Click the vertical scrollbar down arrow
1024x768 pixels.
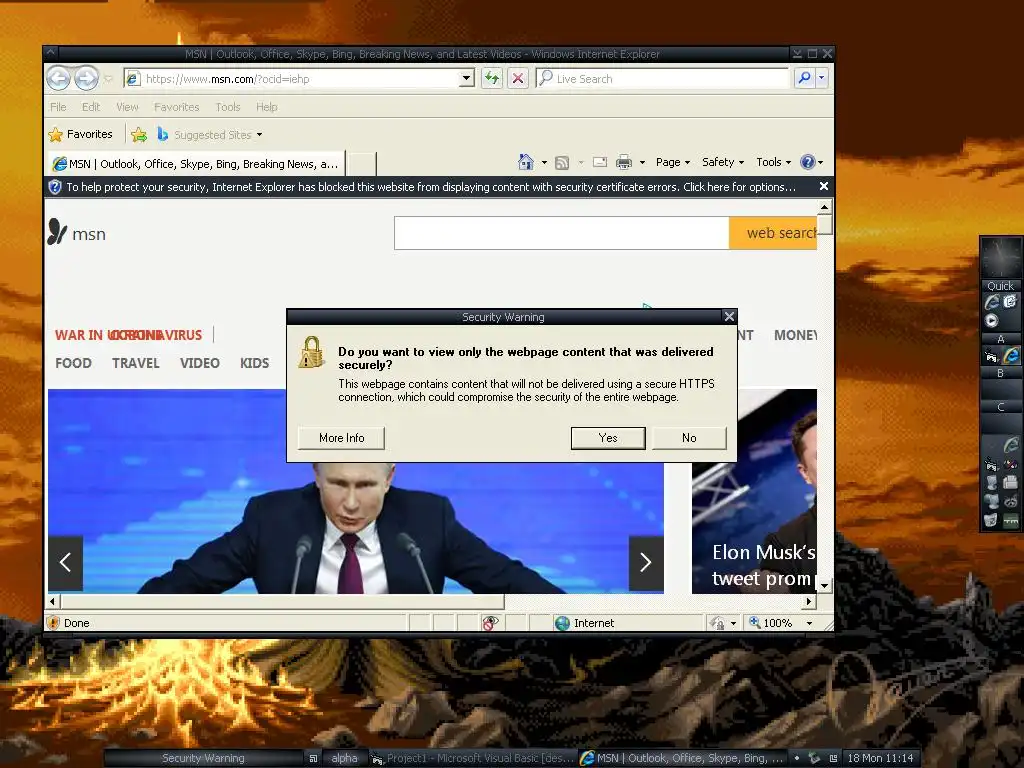click(x=824, y=586)
